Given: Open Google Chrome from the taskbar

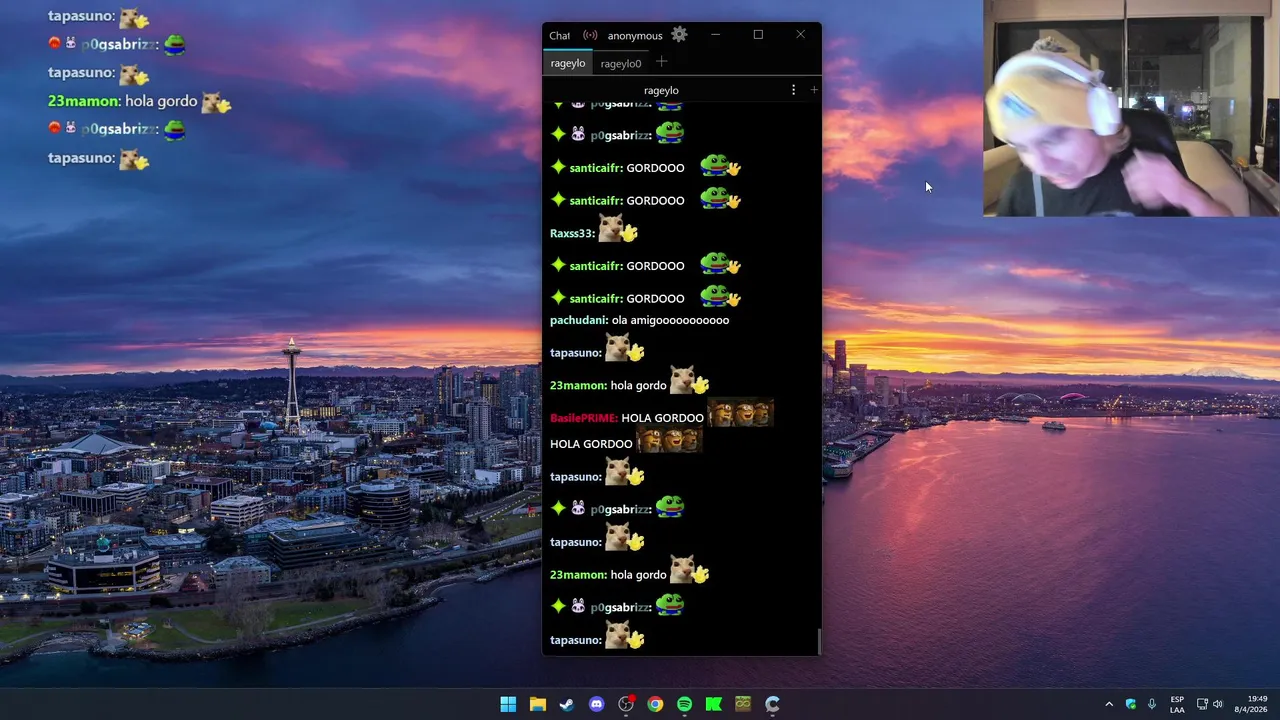Looking at the screenshot, I should point(655,704).
